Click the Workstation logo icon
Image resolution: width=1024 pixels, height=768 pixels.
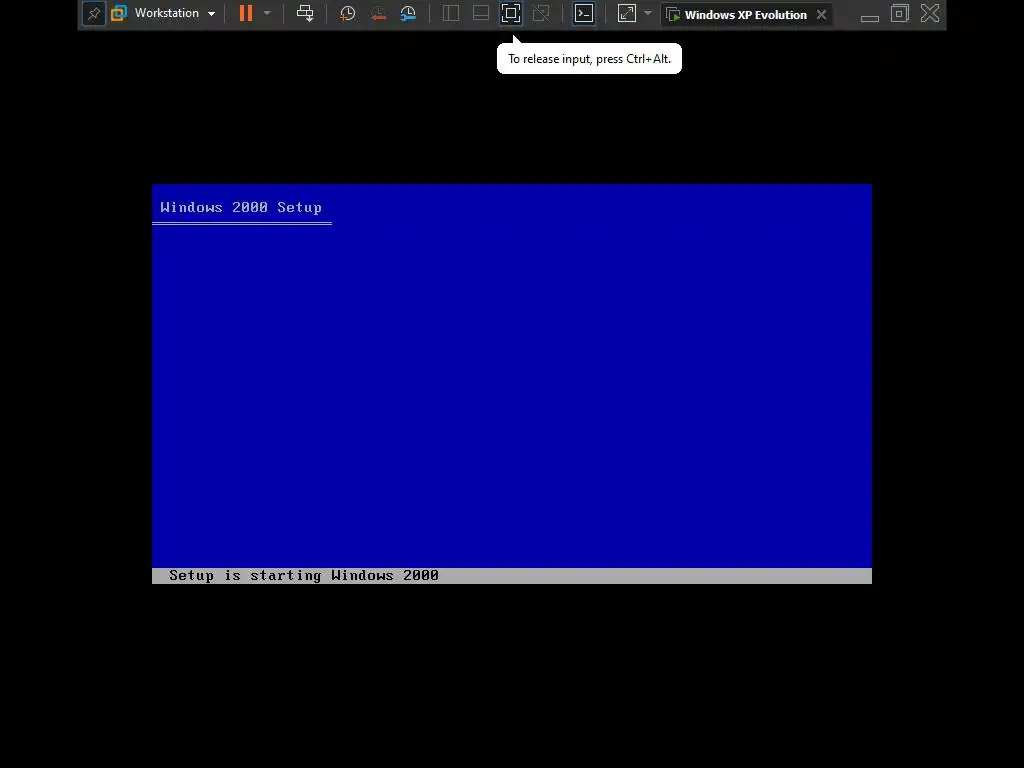(x=119, y=13)
